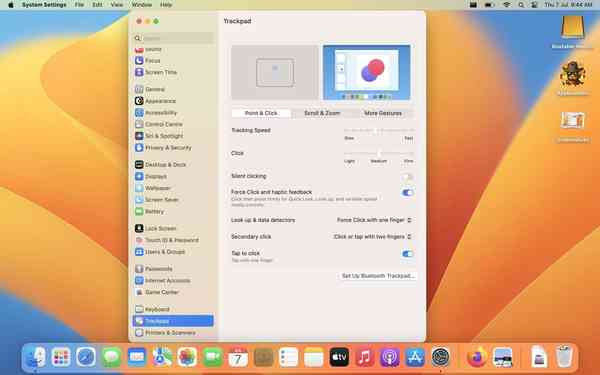Open Secondary click options dropdown
Screen dimensions: 600x375
click(372, 236)
